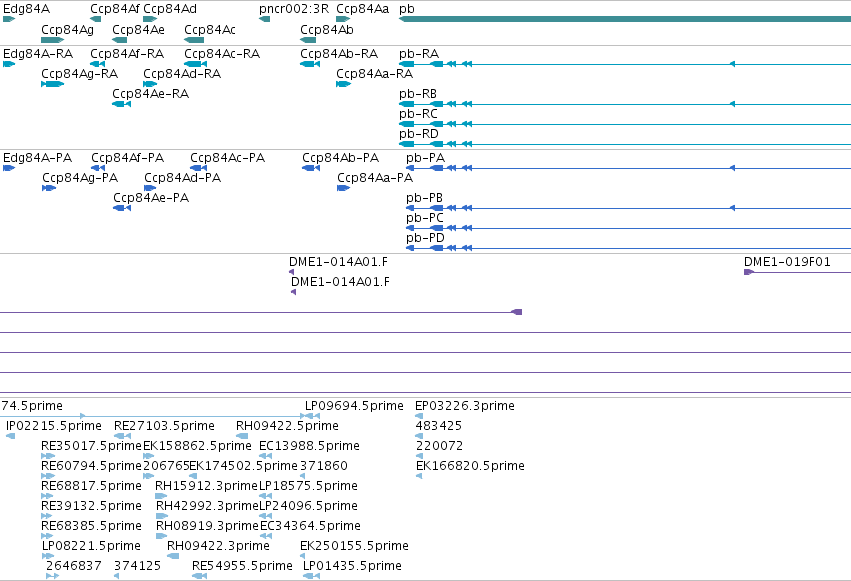
Task: Select transcript Ccp84Aa-RA
Action: point(374,74)
